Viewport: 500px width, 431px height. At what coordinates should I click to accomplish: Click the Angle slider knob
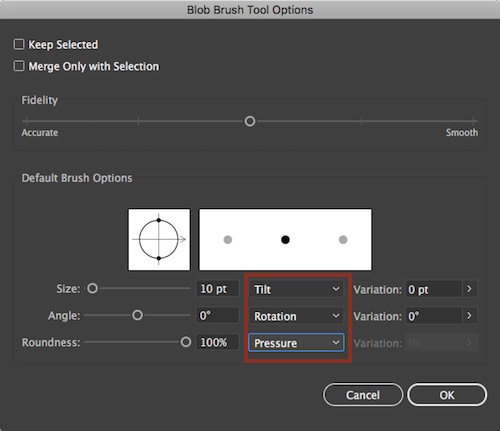click(x=137, y=315)
